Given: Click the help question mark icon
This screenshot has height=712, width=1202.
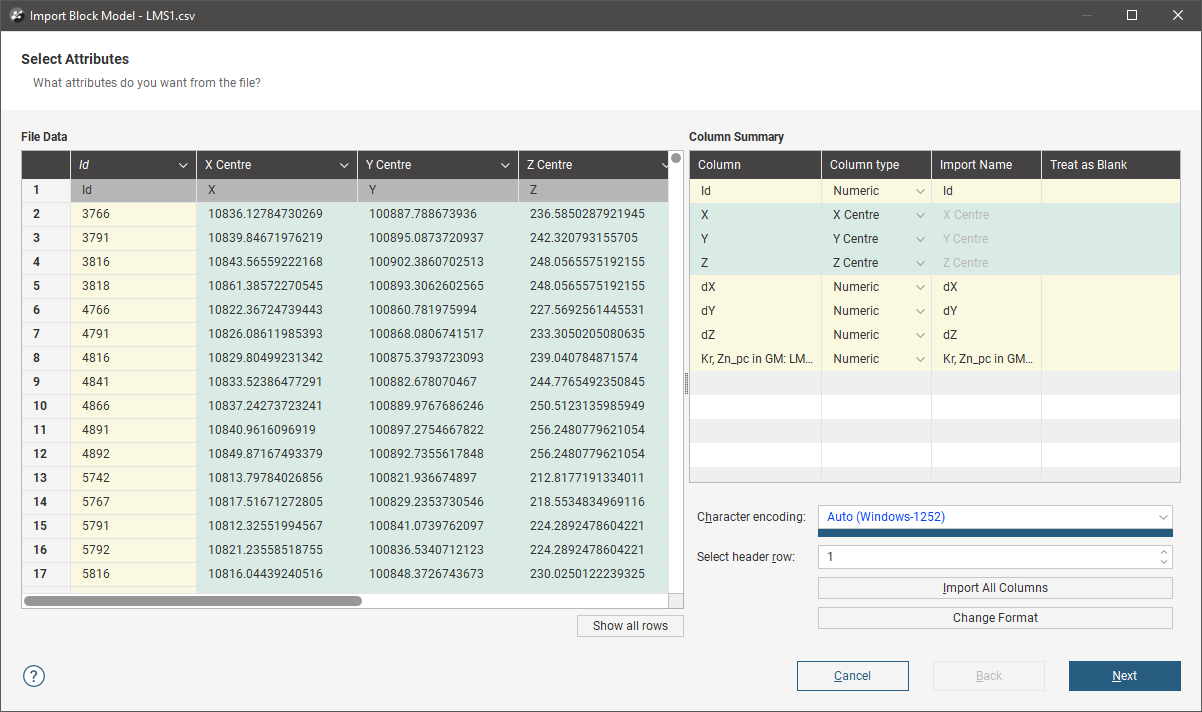Looking at the screenshot, I should point(34,676).
